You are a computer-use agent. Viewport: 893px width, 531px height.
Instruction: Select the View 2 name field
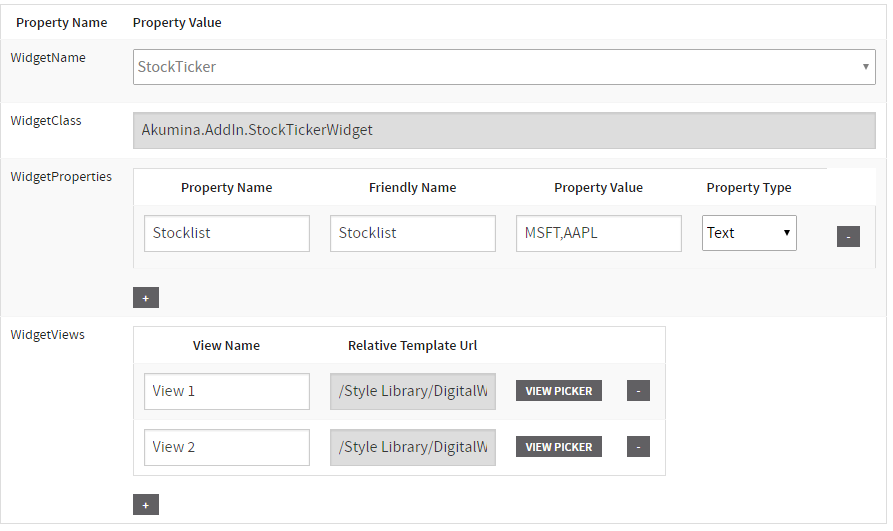pos(227,447)
